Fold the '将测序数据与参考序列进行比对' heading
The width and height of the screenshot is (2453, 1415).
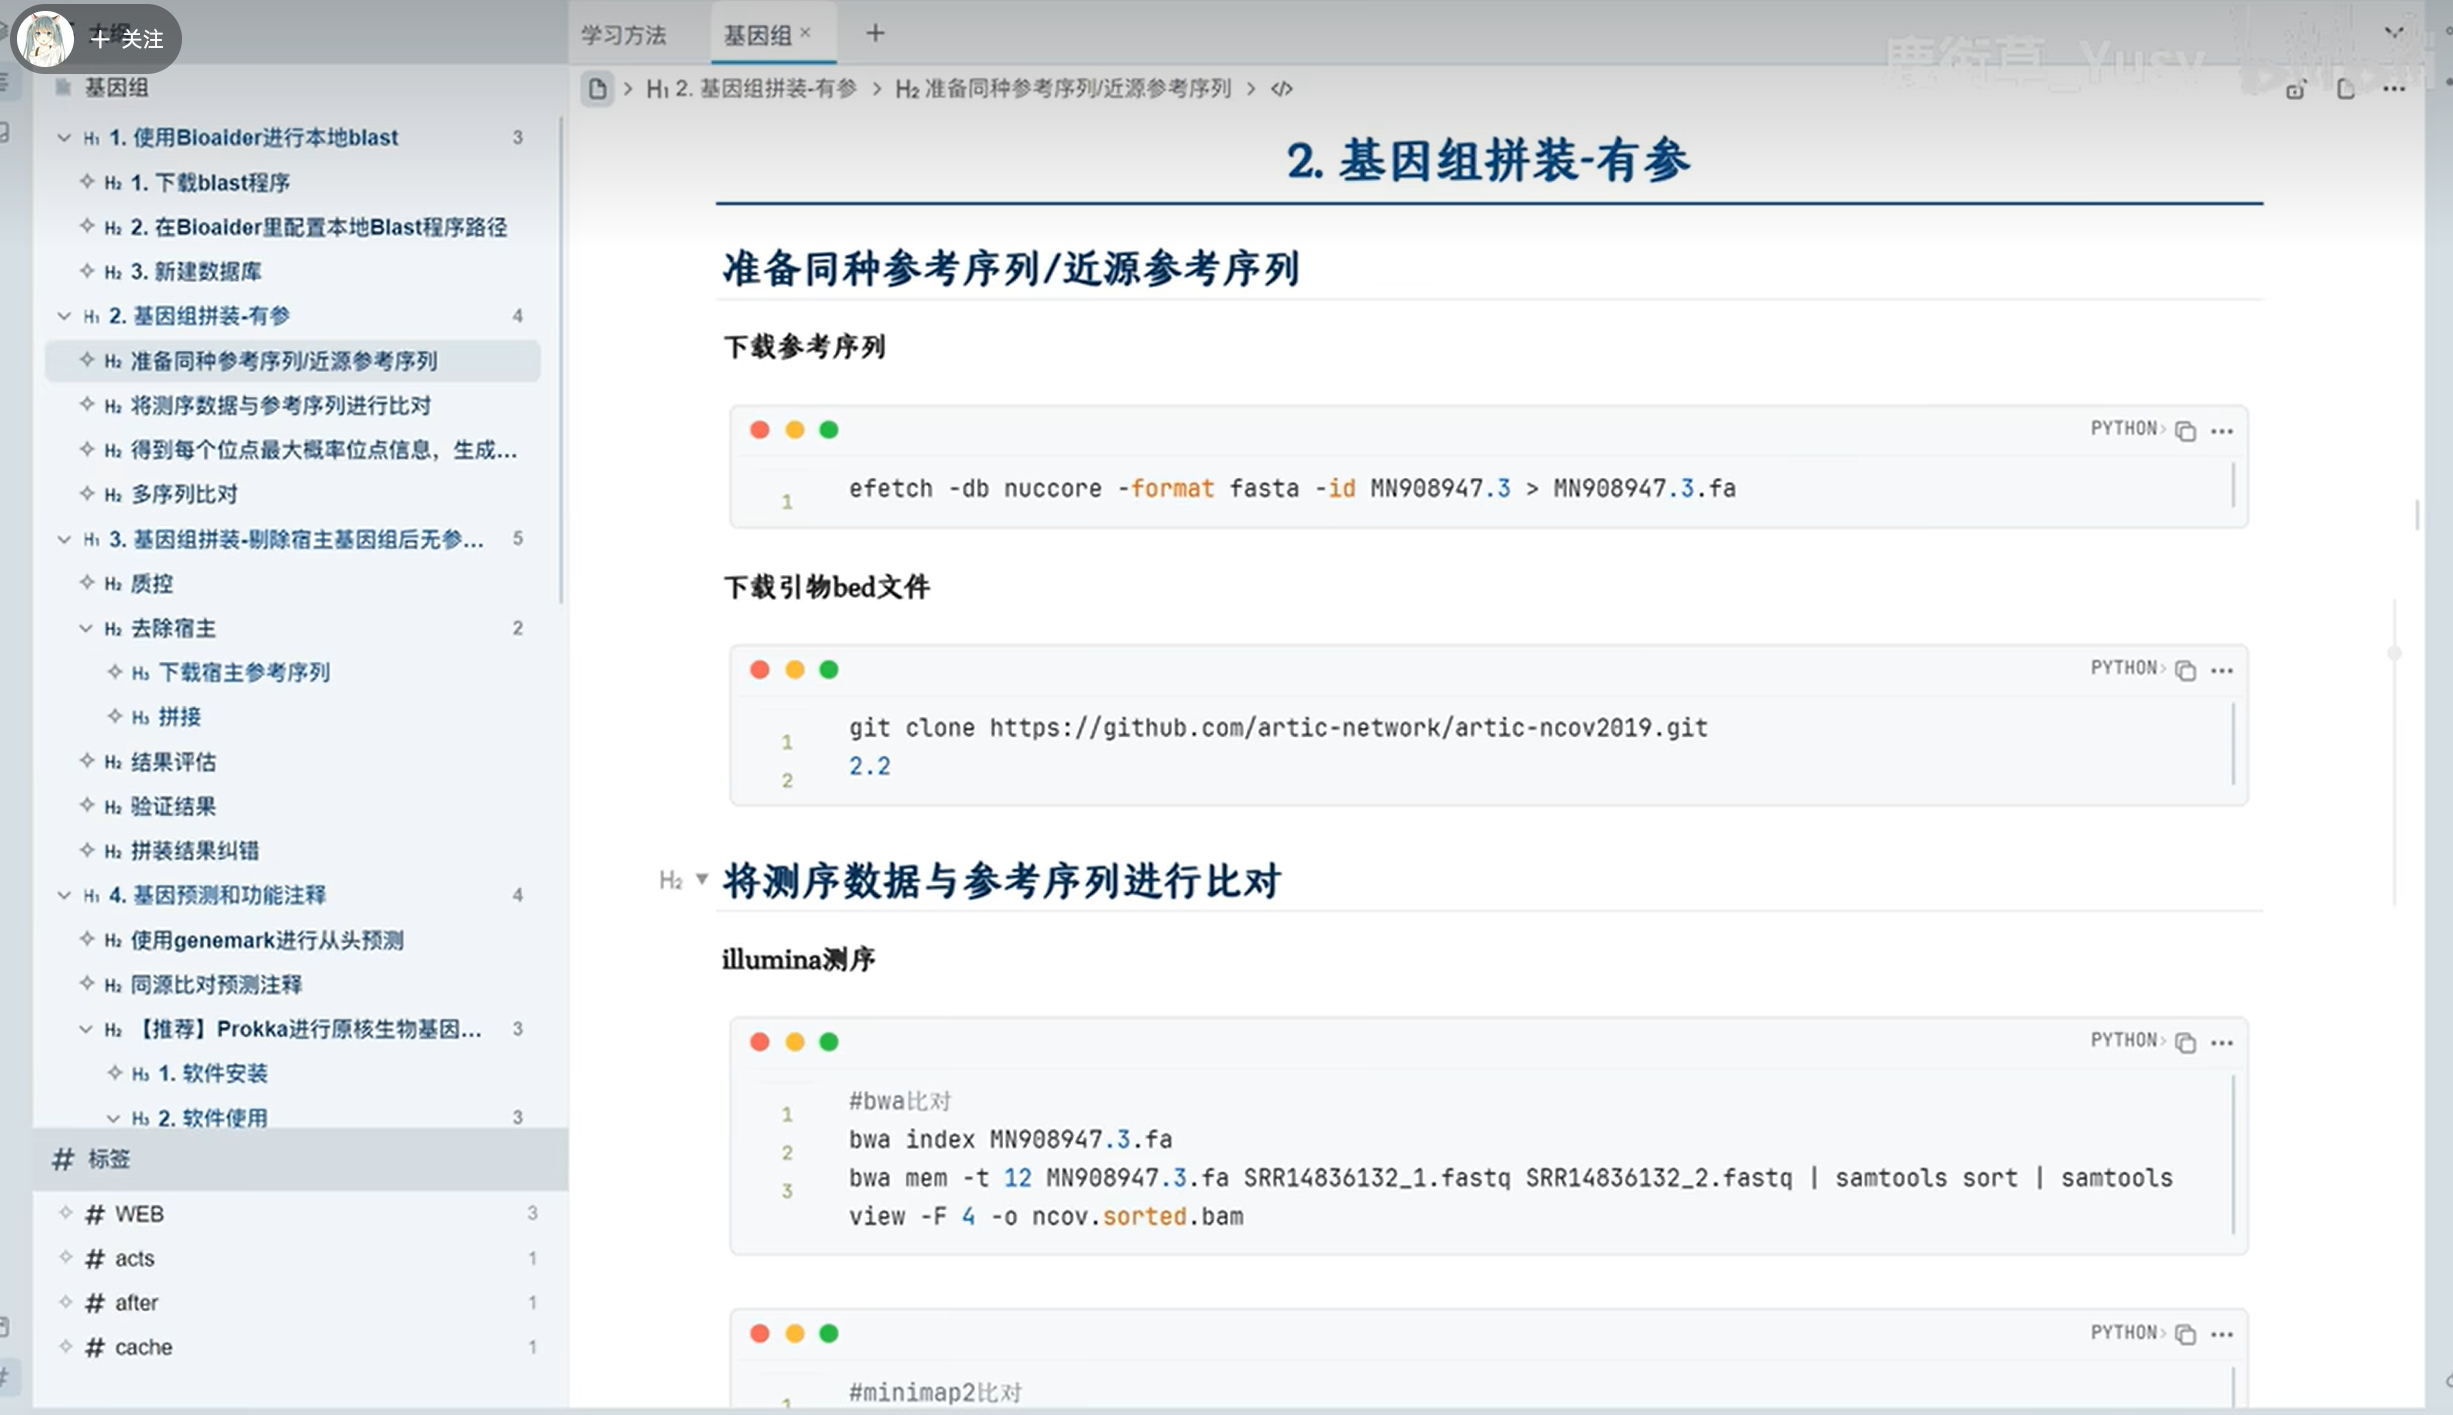702,879
